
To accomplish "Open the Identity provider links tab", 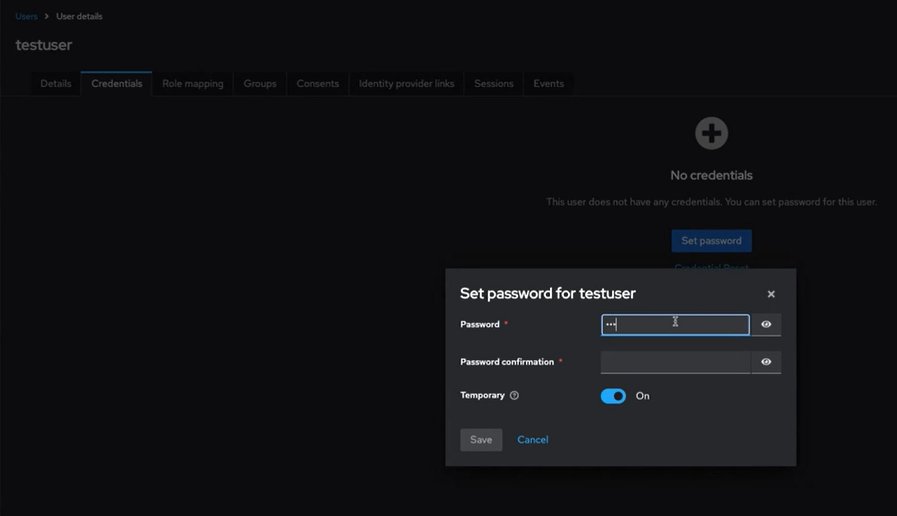I will tap(406, 84).
